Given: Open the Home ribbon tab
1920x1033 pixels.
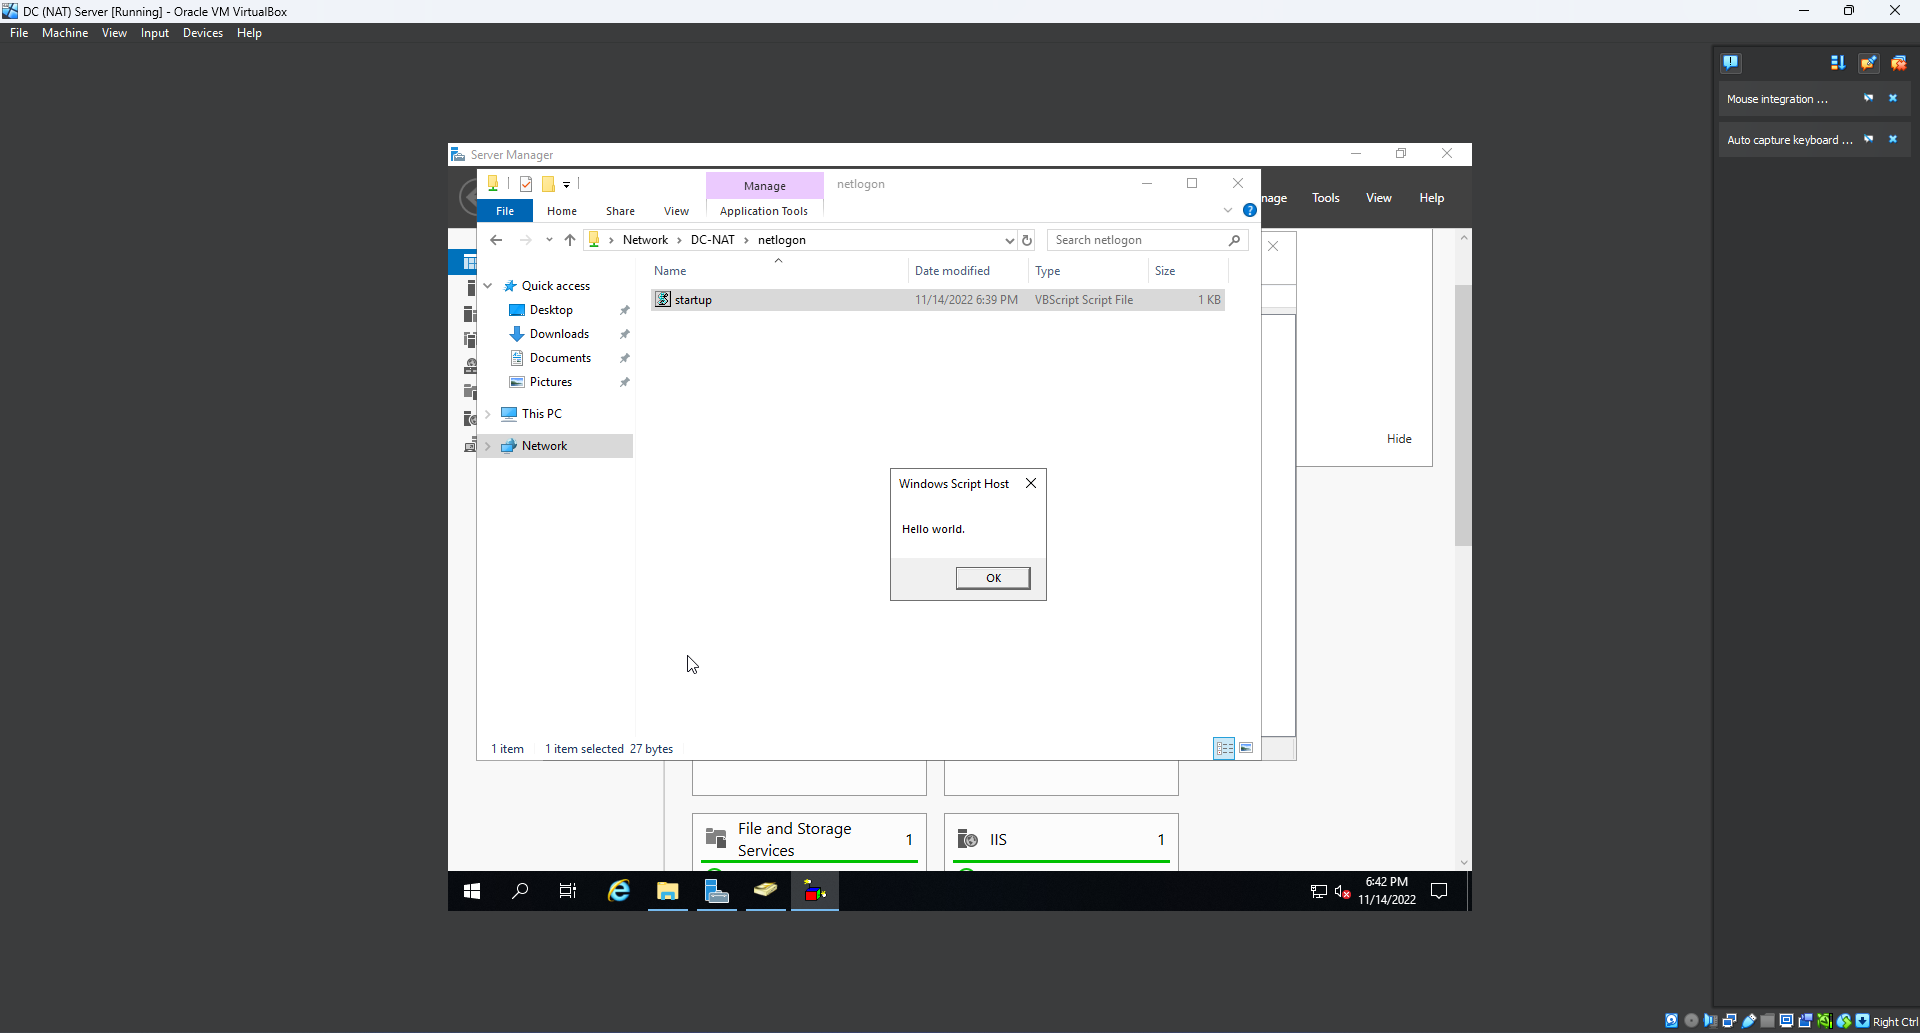Looking at the screenshot, I should pos(562,211).
